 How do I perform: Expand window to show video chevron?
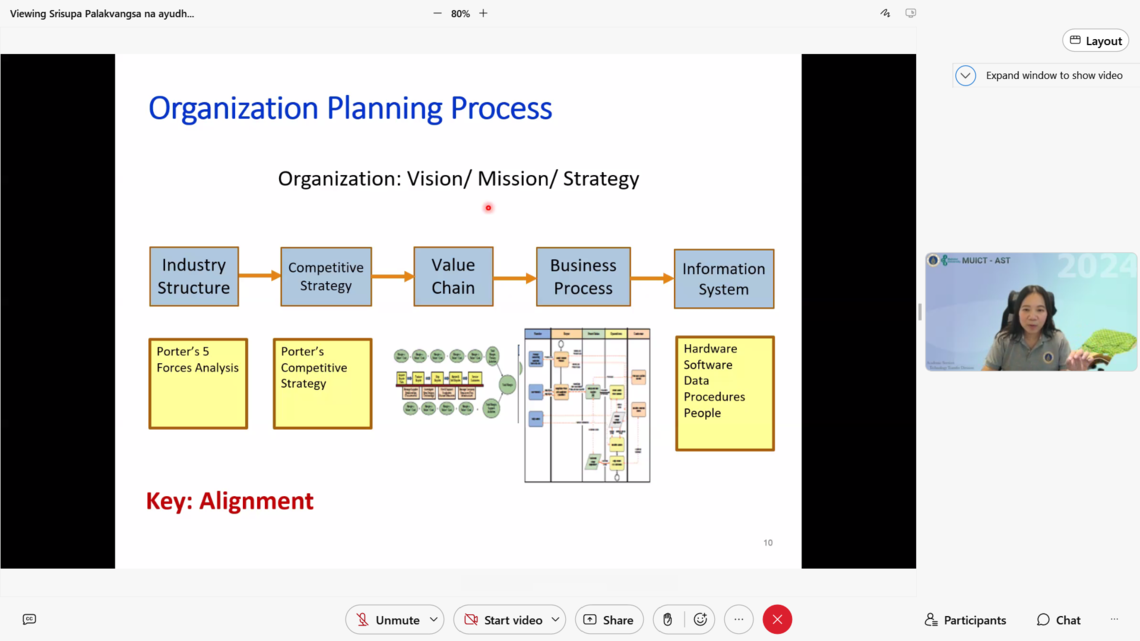pos(965,76)
